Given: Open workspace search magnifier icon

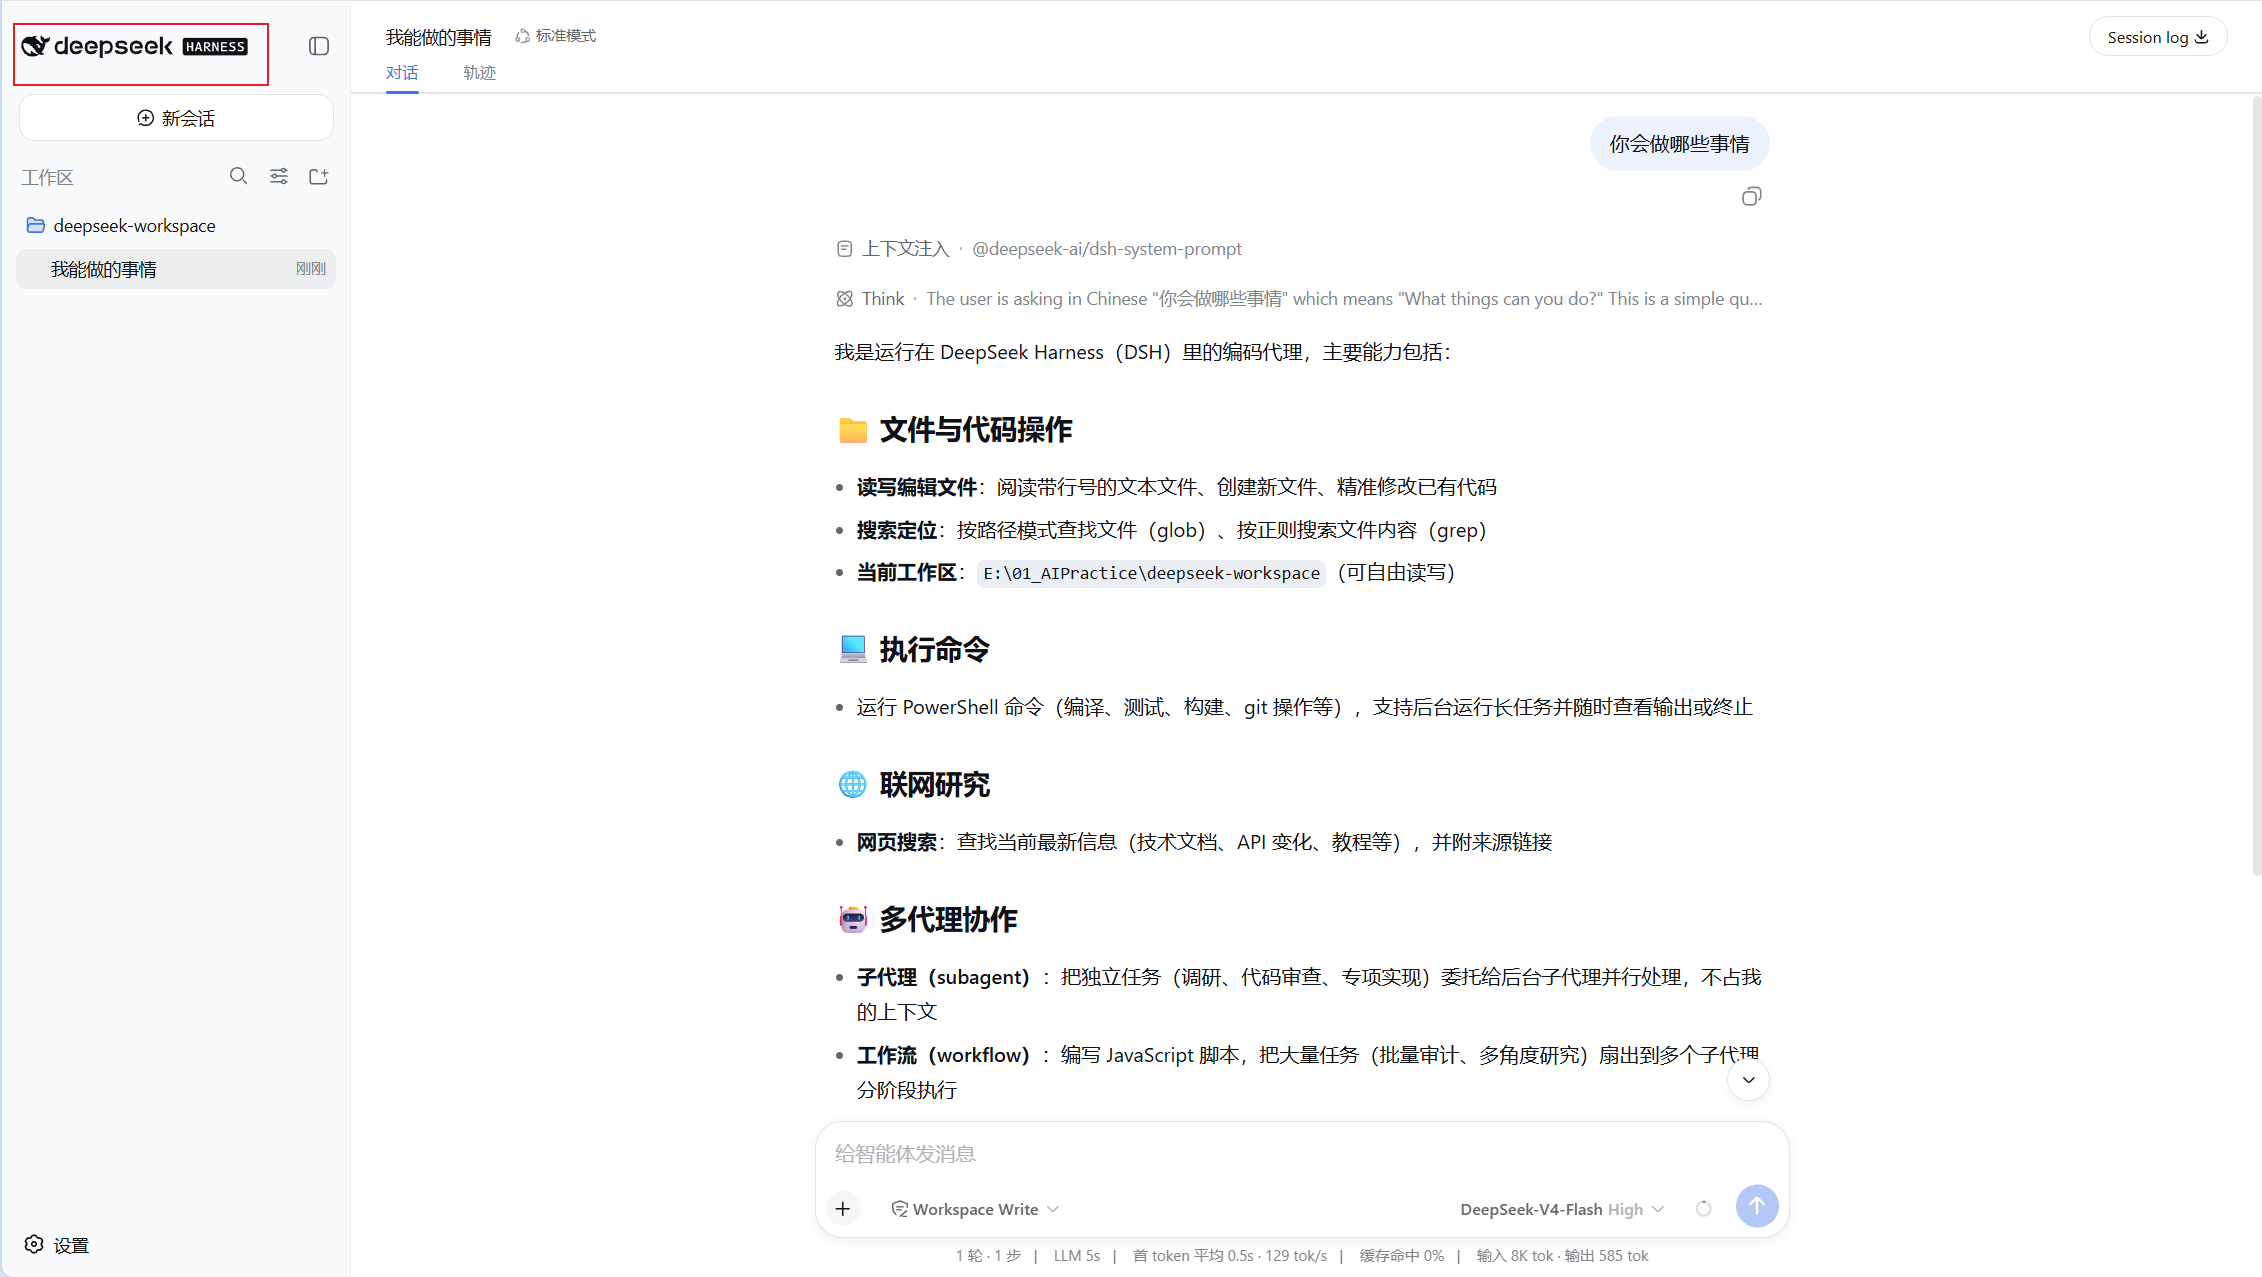Looking at the screenshot, I should coord(238,176).
